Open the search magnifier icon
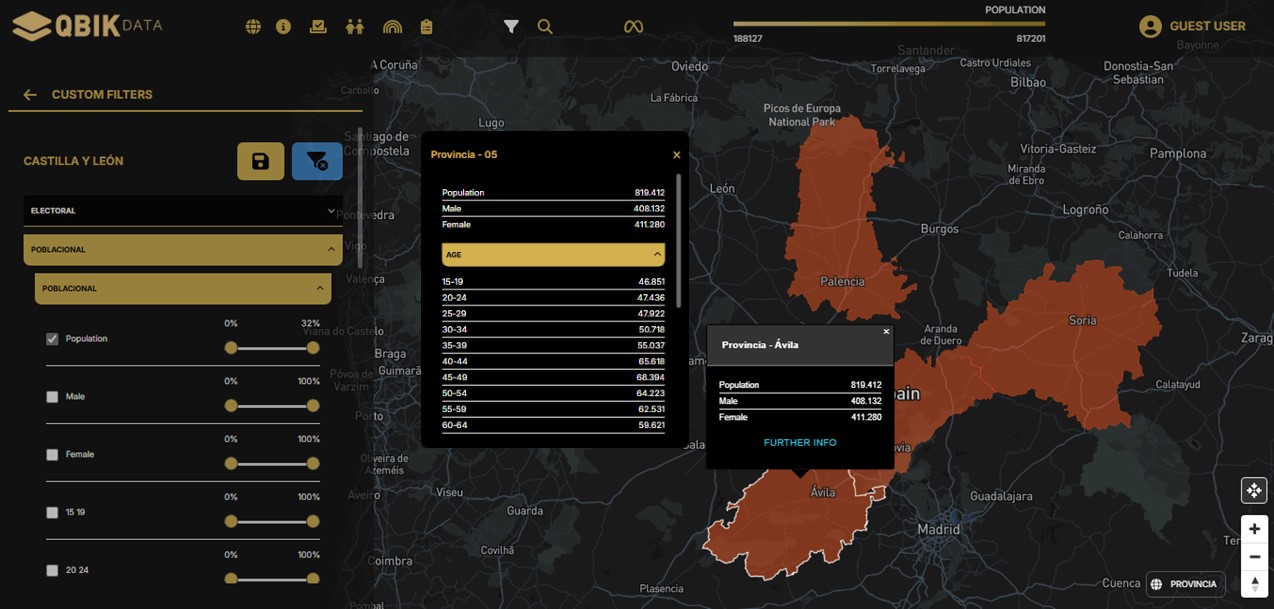Viewport: 1274px width, 609px height. point(545,27)
